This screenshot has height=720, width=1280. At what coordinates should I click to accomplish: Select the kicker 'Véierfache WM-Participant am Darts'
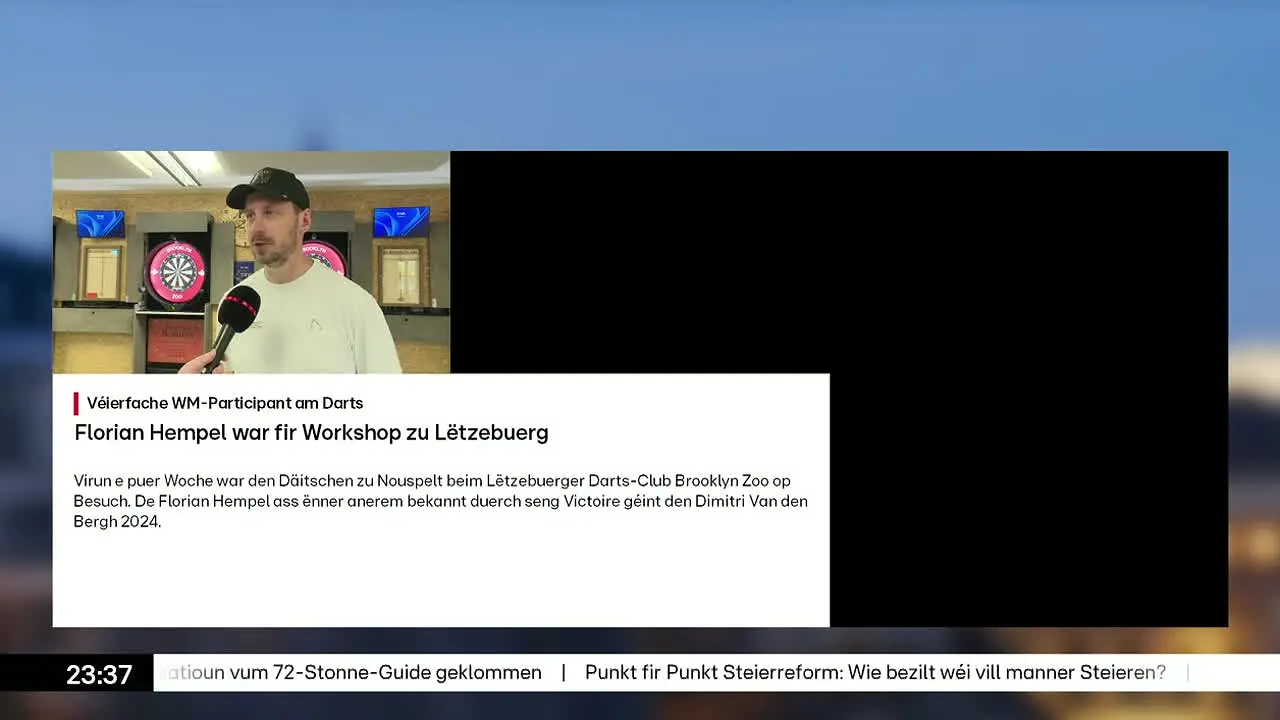pos(225,403)
